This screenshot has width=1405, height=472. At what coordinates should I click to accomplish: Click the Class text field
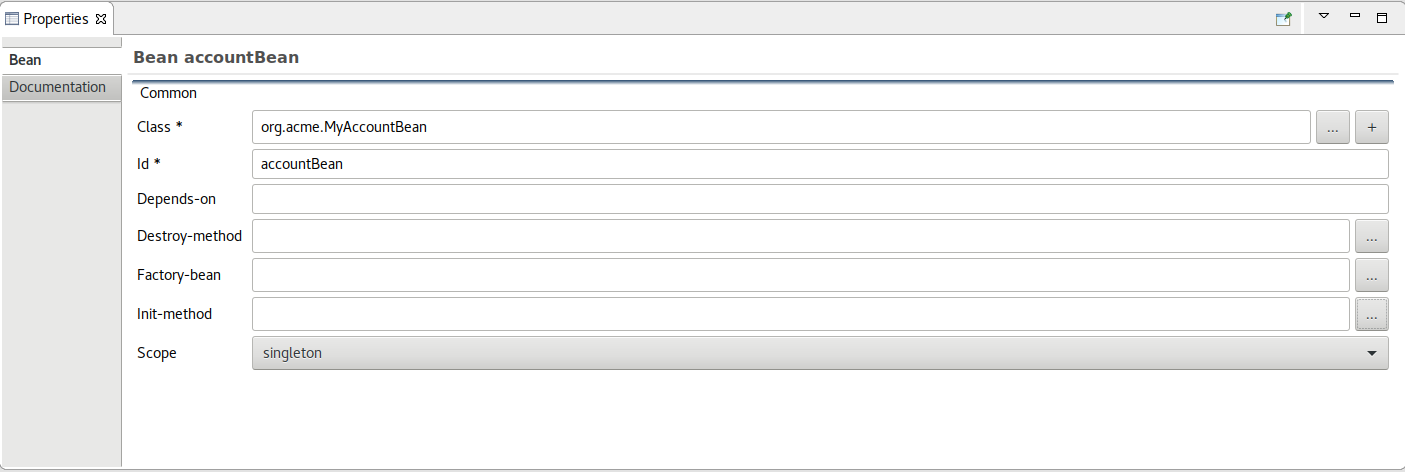(x=780, y=127)
